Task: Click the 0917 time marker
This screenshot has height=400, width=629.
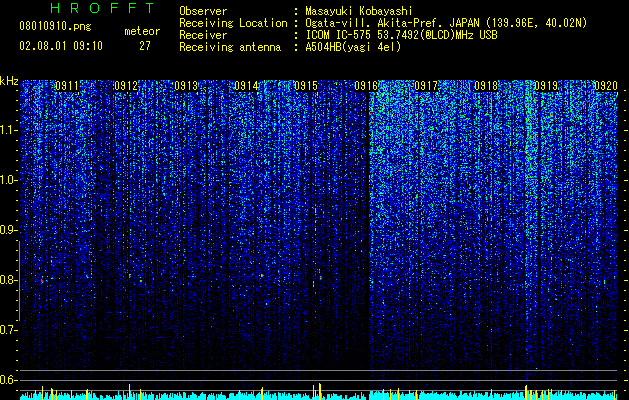Action: pyautogui.click(x=426, y=86)
